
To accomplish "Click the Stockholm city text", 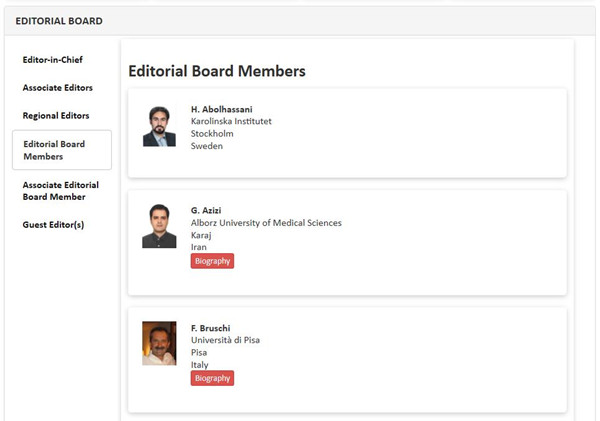I will 212,133.
